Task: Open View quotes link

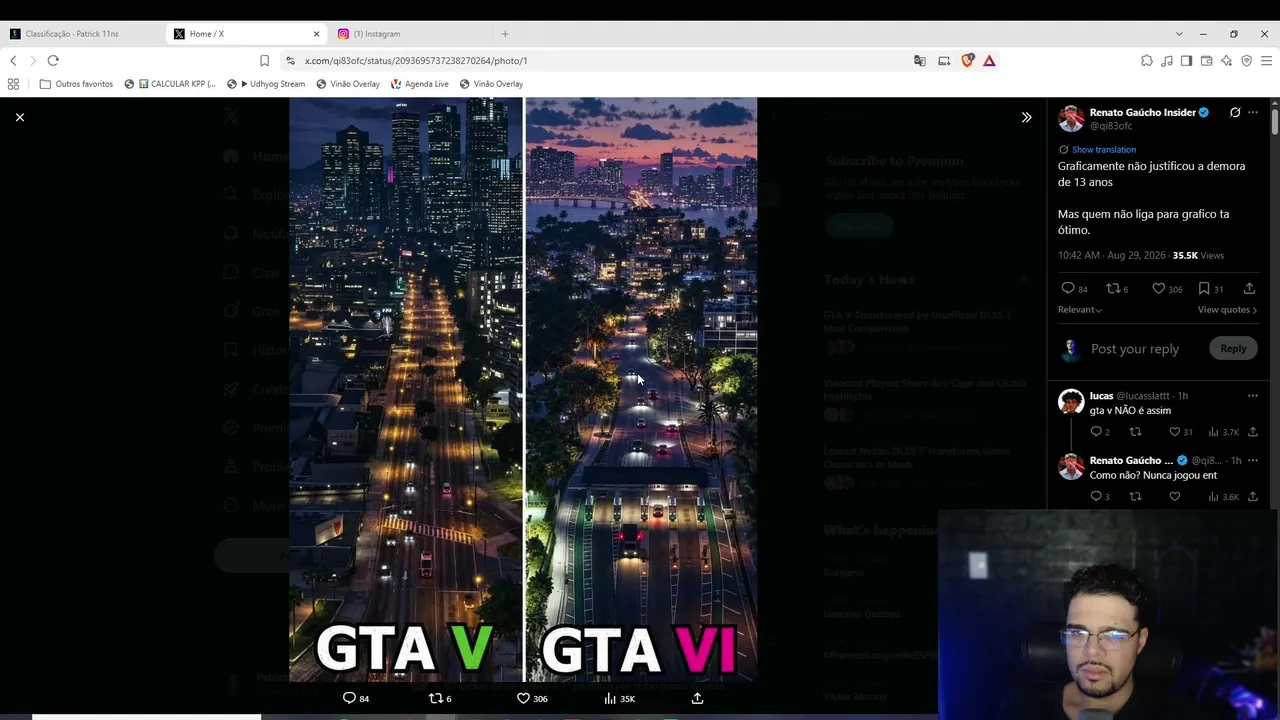Action: (1227, 310)
